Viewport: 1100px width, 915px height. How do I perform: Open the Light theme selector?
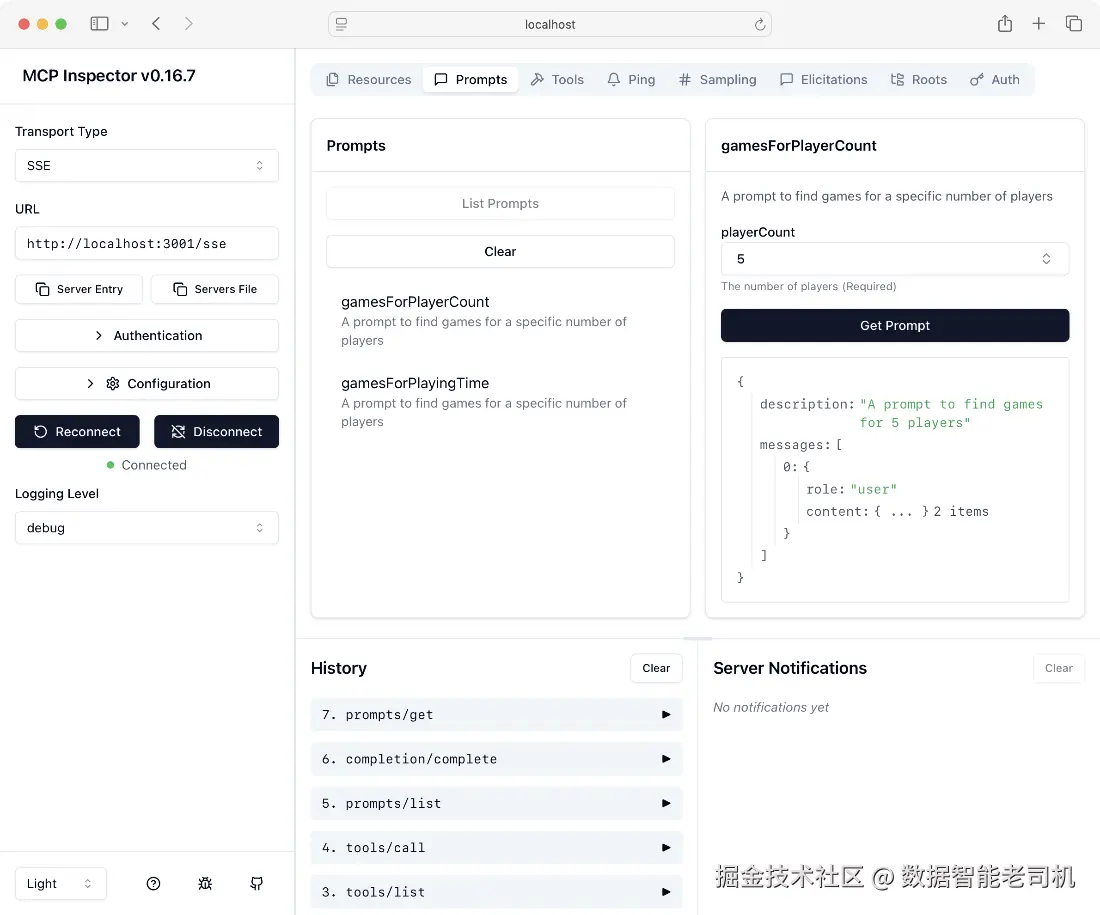60,883
